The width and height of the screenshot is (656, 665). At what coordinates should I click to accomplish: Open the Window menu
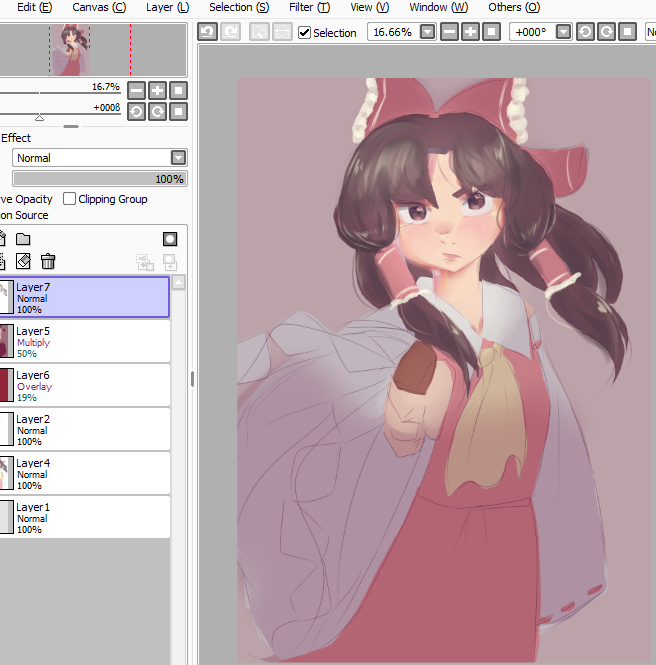(439, 7)
